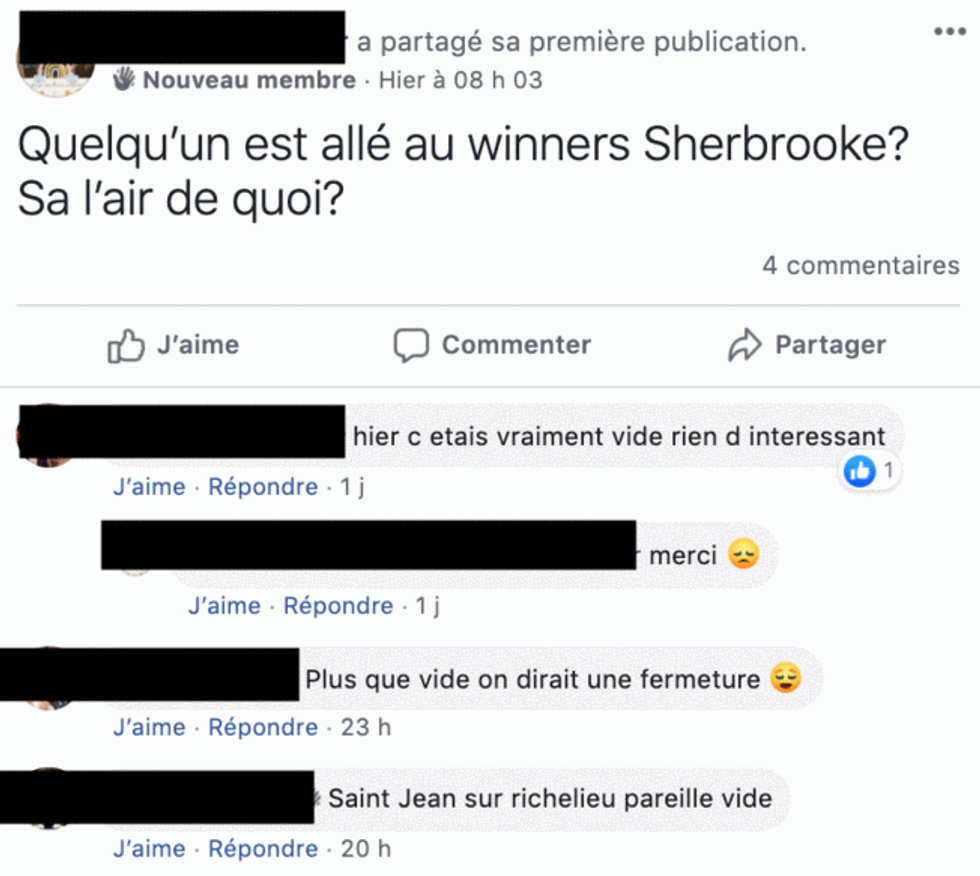Image resolution: width=980 pixels, height=876 pixels.
Task: Click the Partager arrow icon
Action: [744, 345]
